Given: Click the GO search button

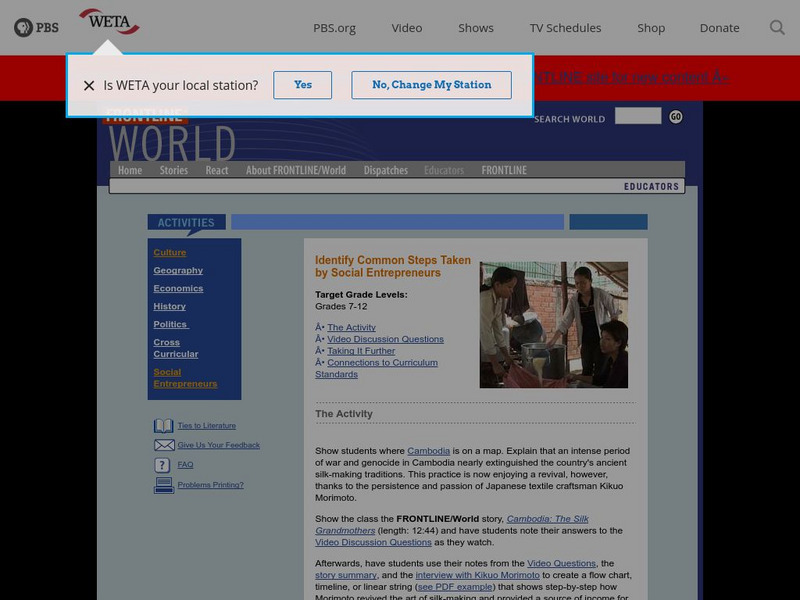Looking at the screenshot, I should coord(676,117).
